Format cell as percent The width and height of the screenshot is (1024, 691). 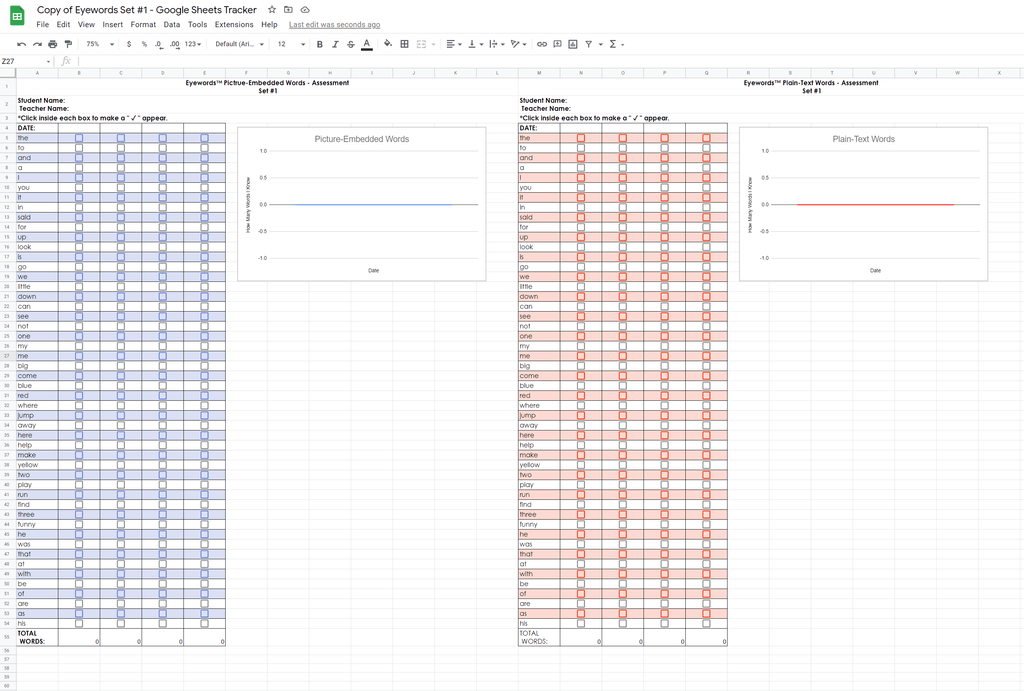[x=144, y=44]
